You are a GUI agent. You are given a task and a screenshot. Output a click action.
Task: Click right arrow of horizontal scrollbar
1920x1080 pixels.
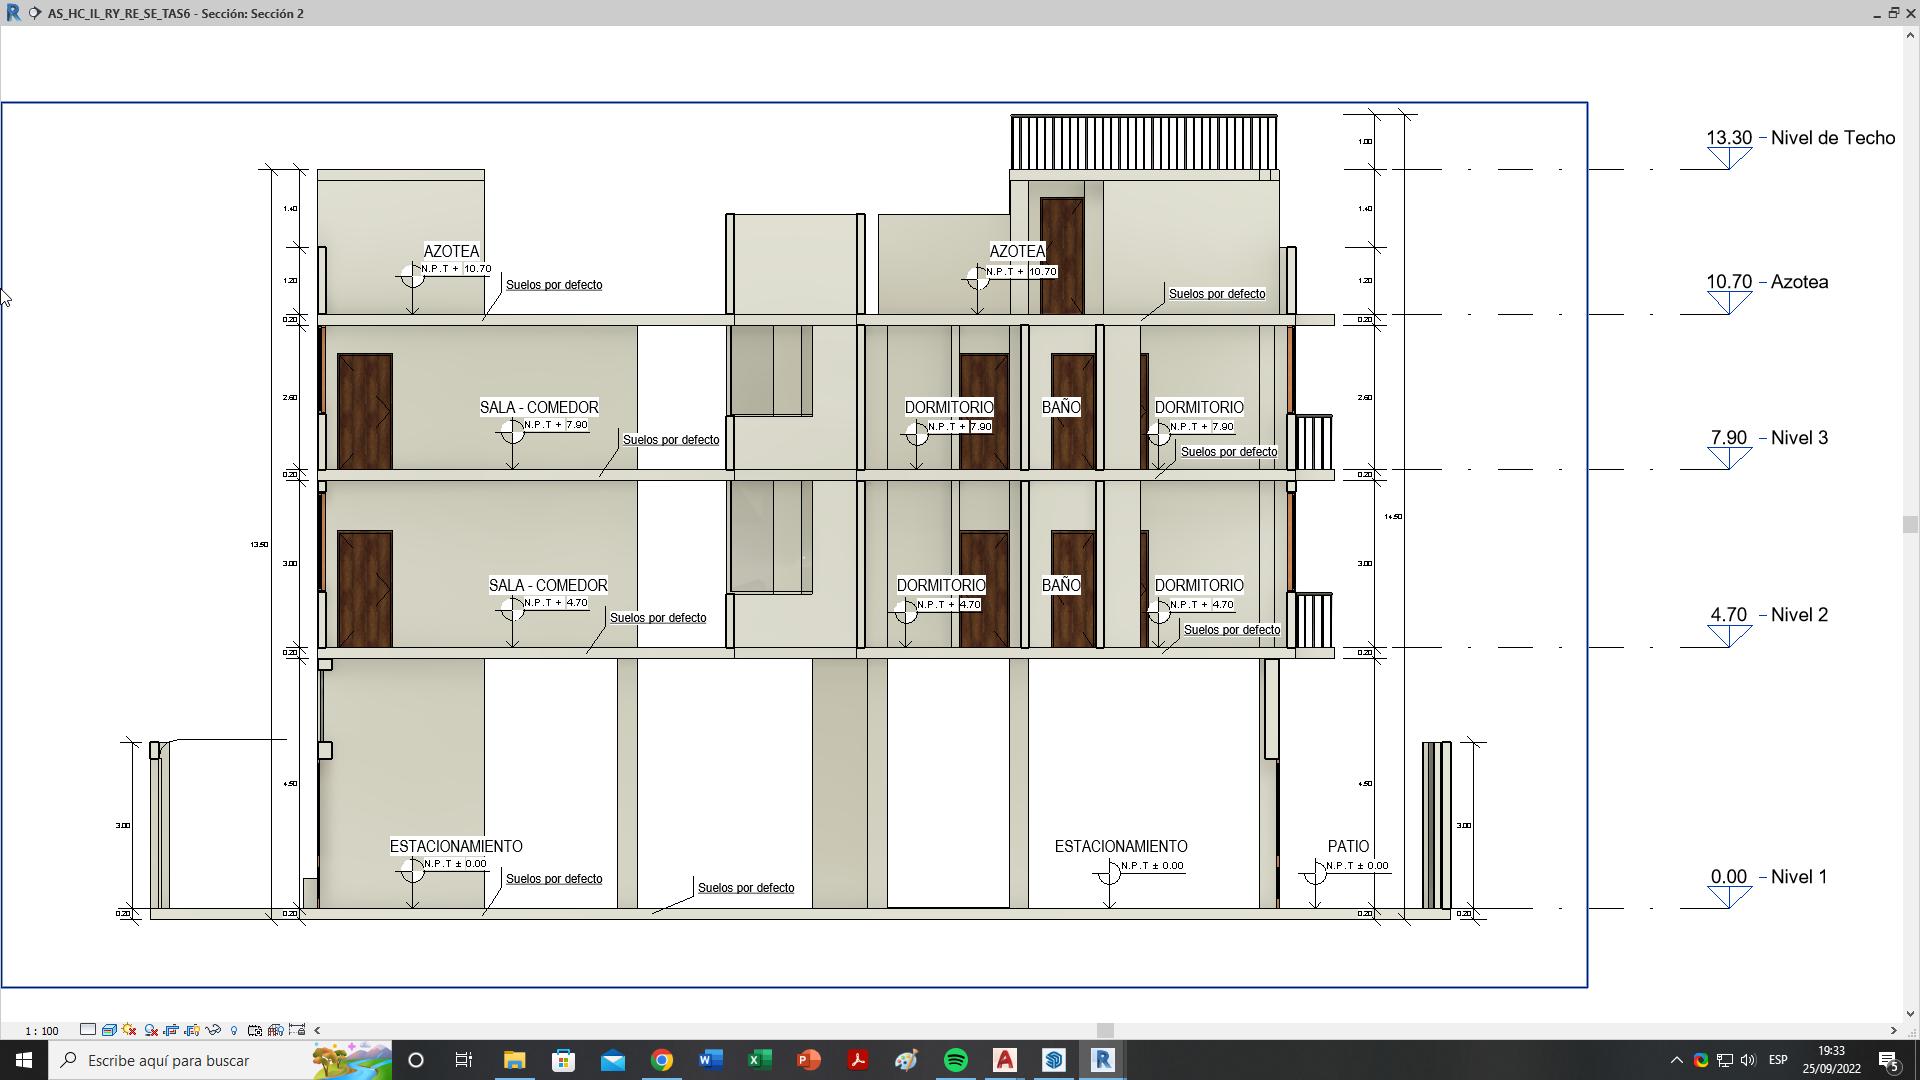click(x=1892, y=1030)
